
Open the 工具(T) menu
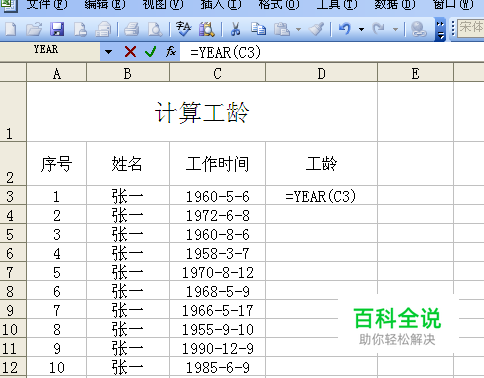337,5
